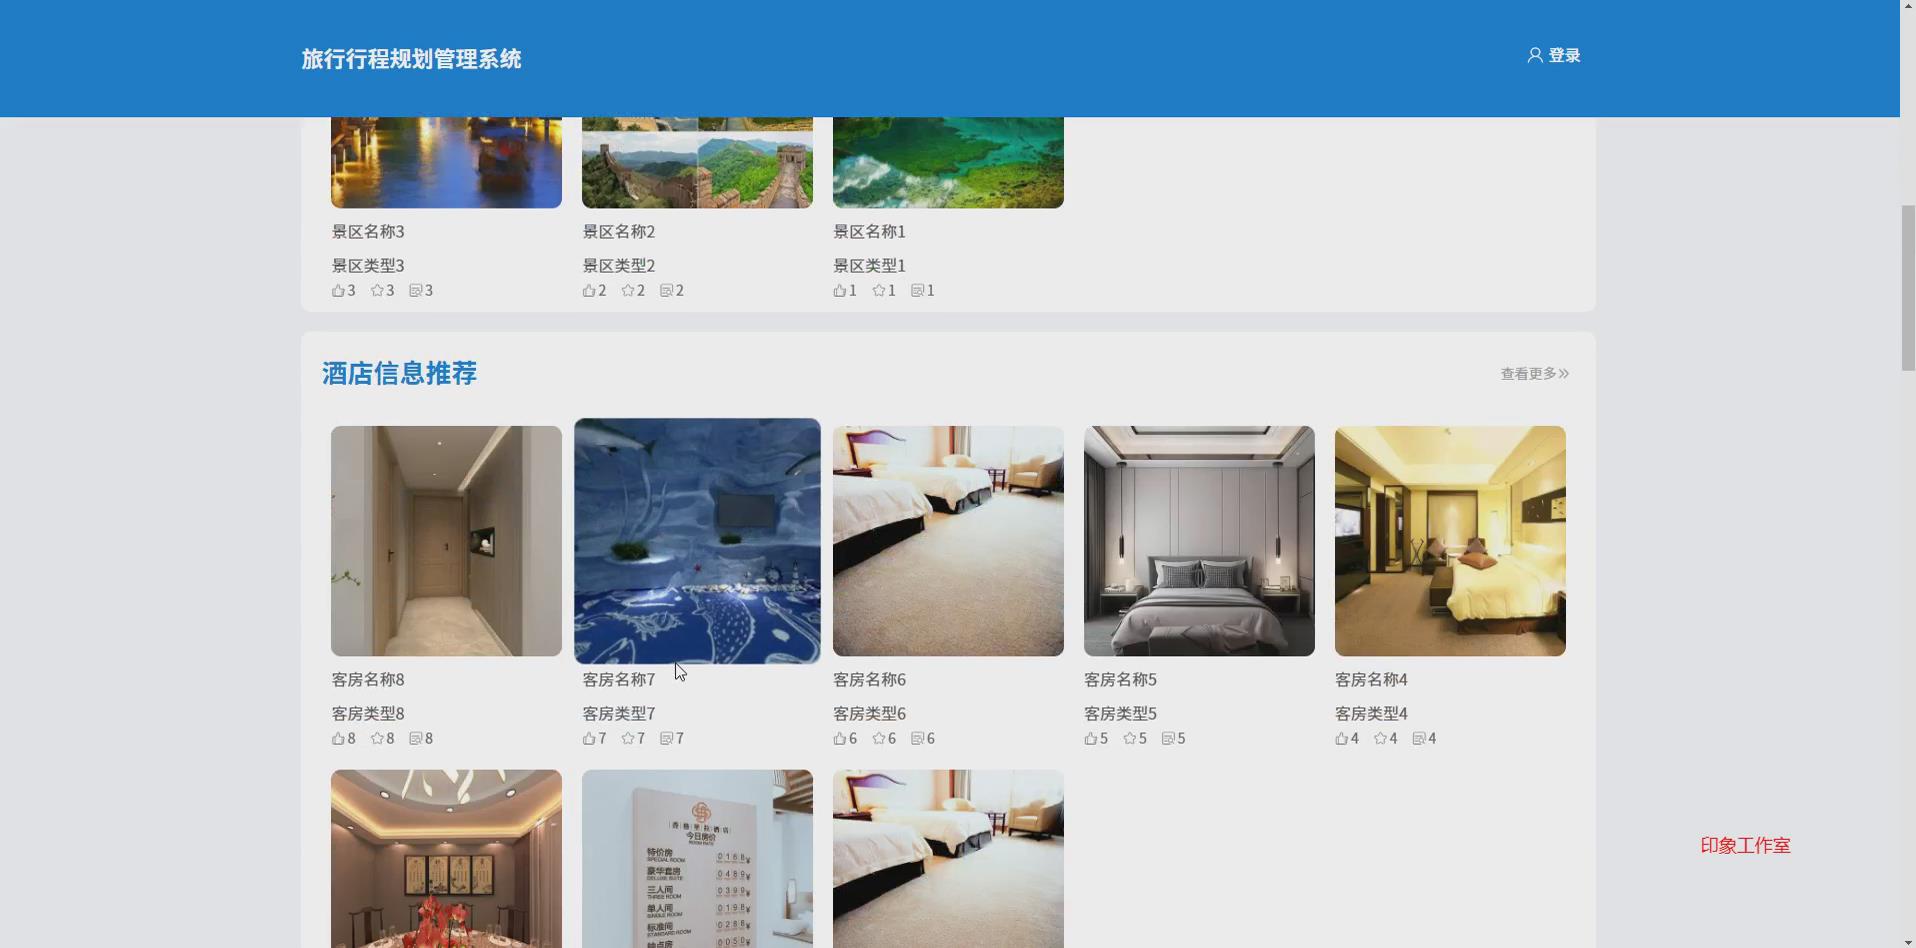Screen dimensions: 1916x948
Task: Click the 酒店信息推荐 section heading
Action: [x=399, y=374]
